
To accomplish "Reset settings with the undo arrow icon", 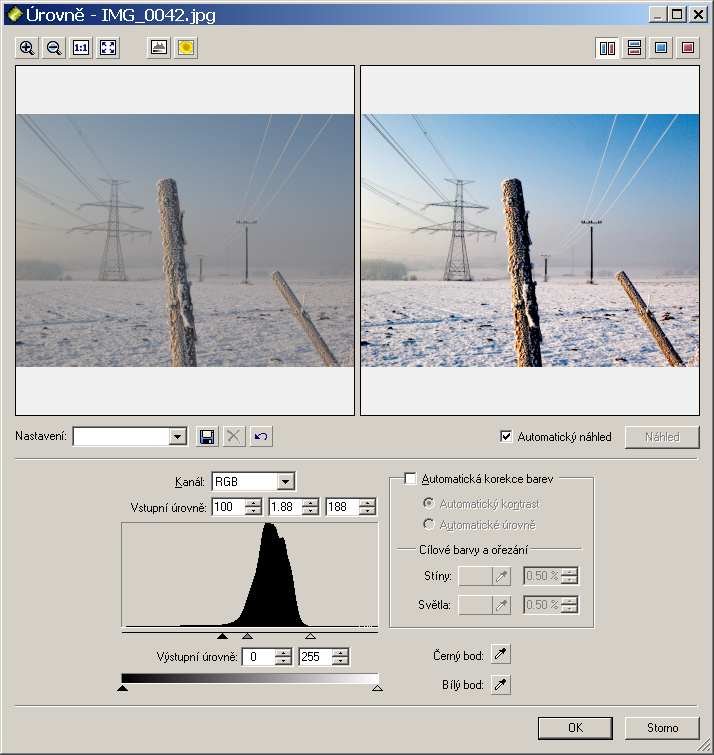I will point(261,437).
